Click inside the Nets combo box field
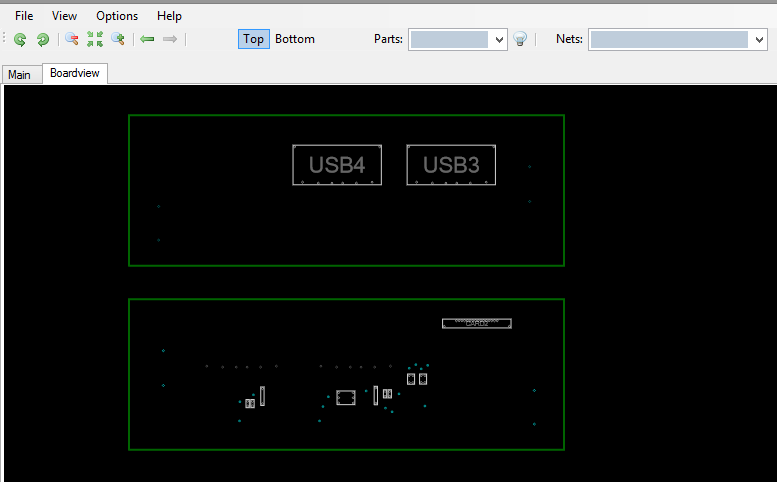The height and width of the screenshot is (482, 777). [x=669, y=40]
